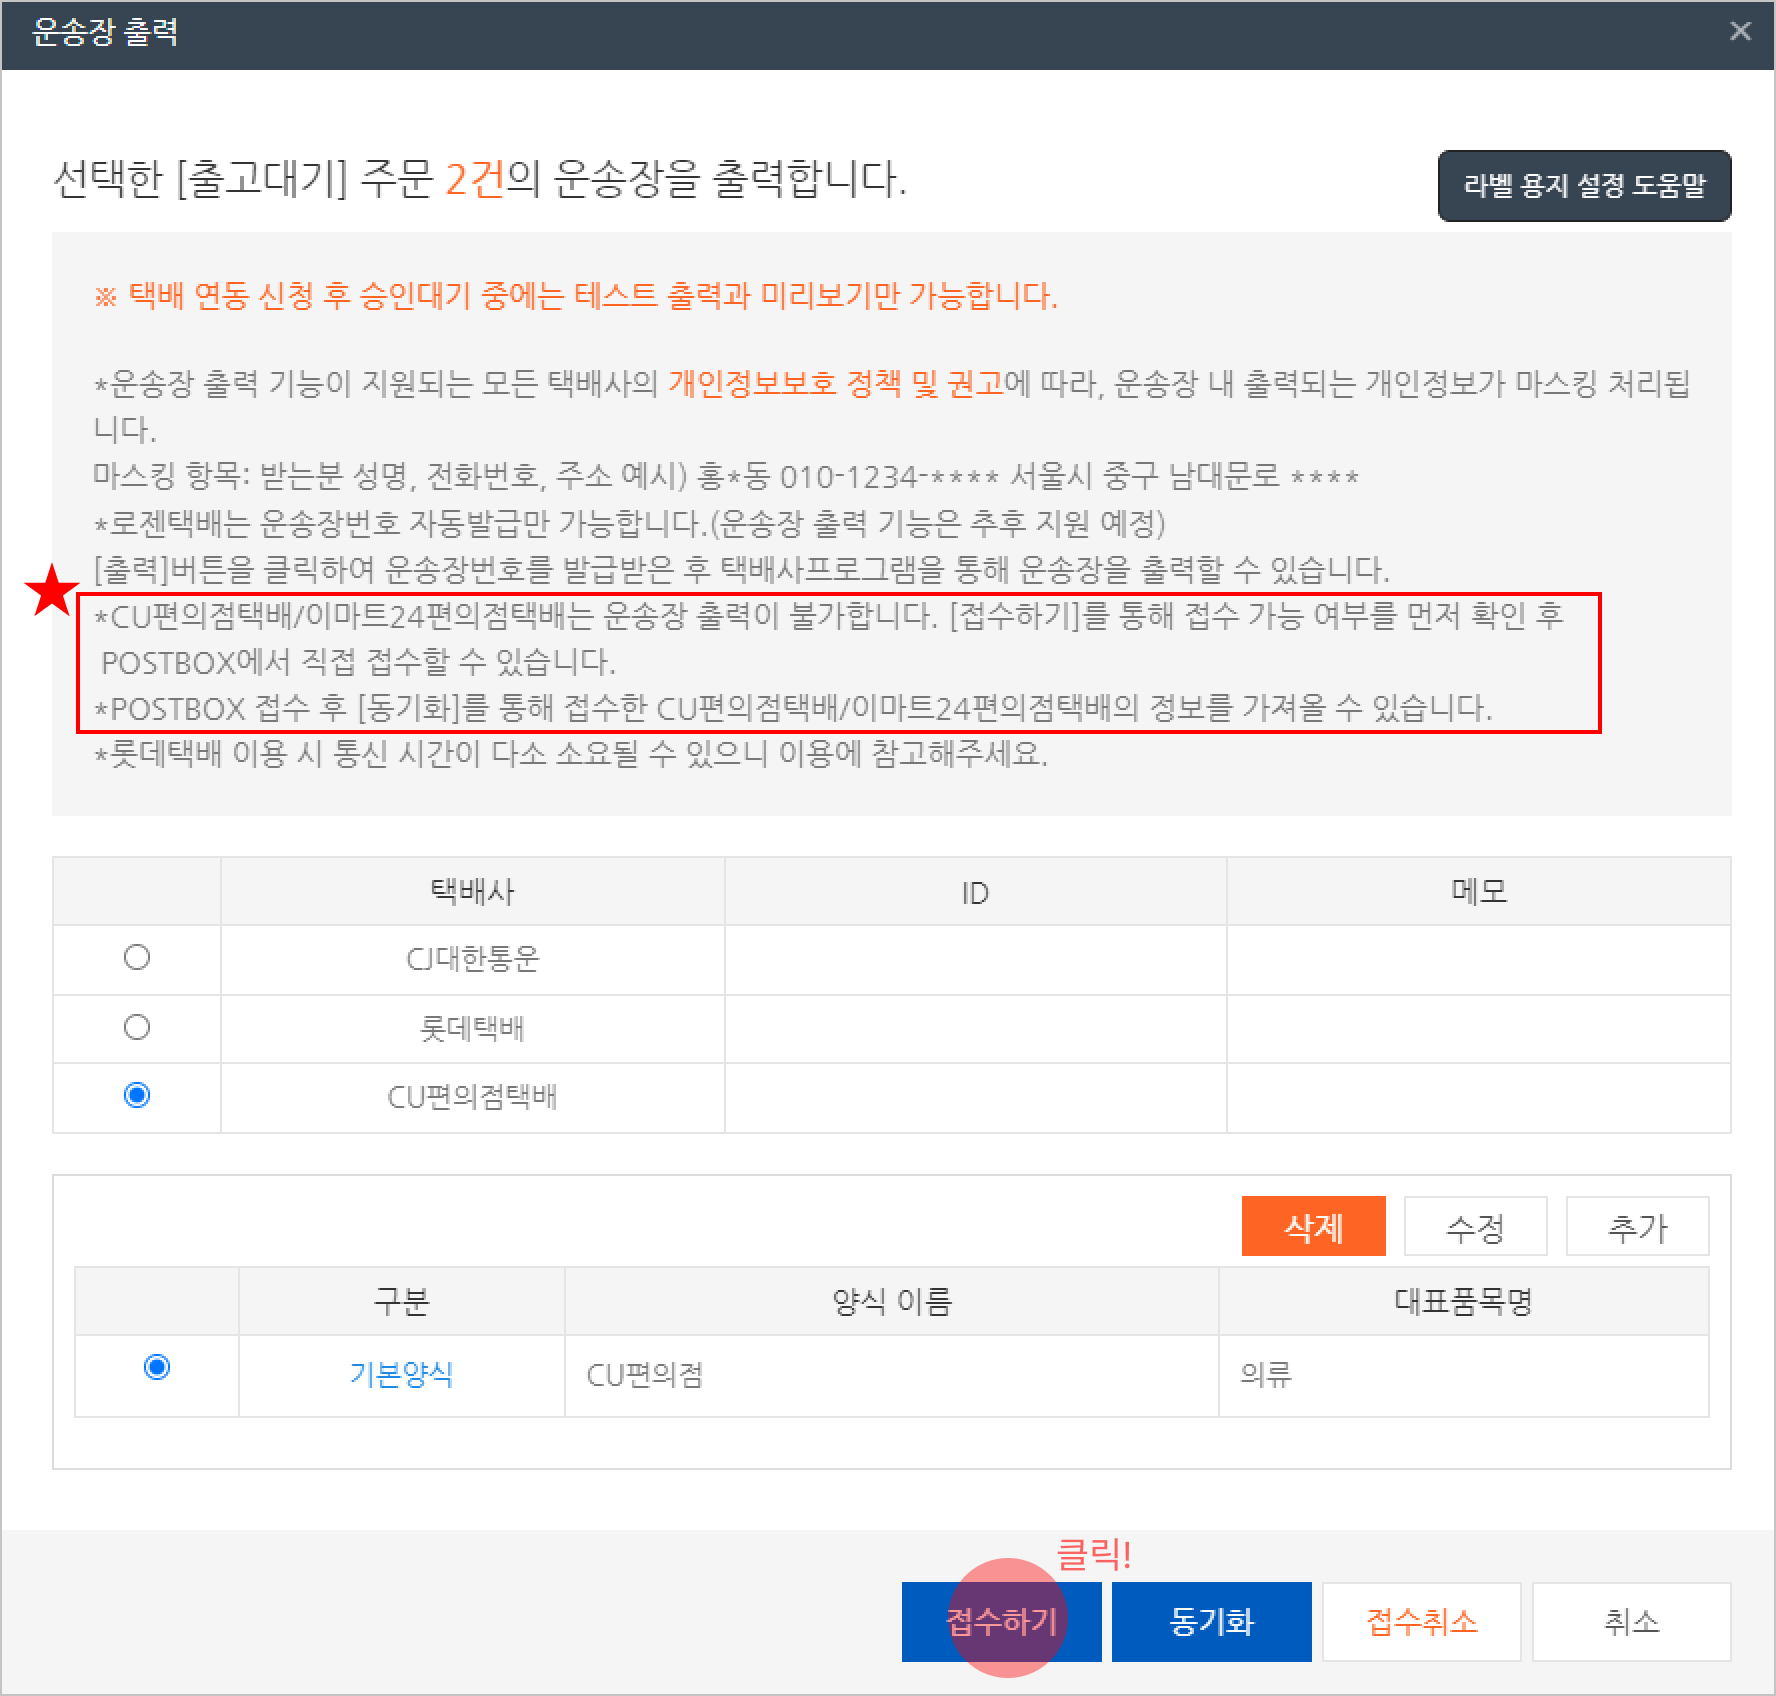Open the 기본양식 link
The height and width of the screenshot is (1696, 1776).
[401, 1375]
